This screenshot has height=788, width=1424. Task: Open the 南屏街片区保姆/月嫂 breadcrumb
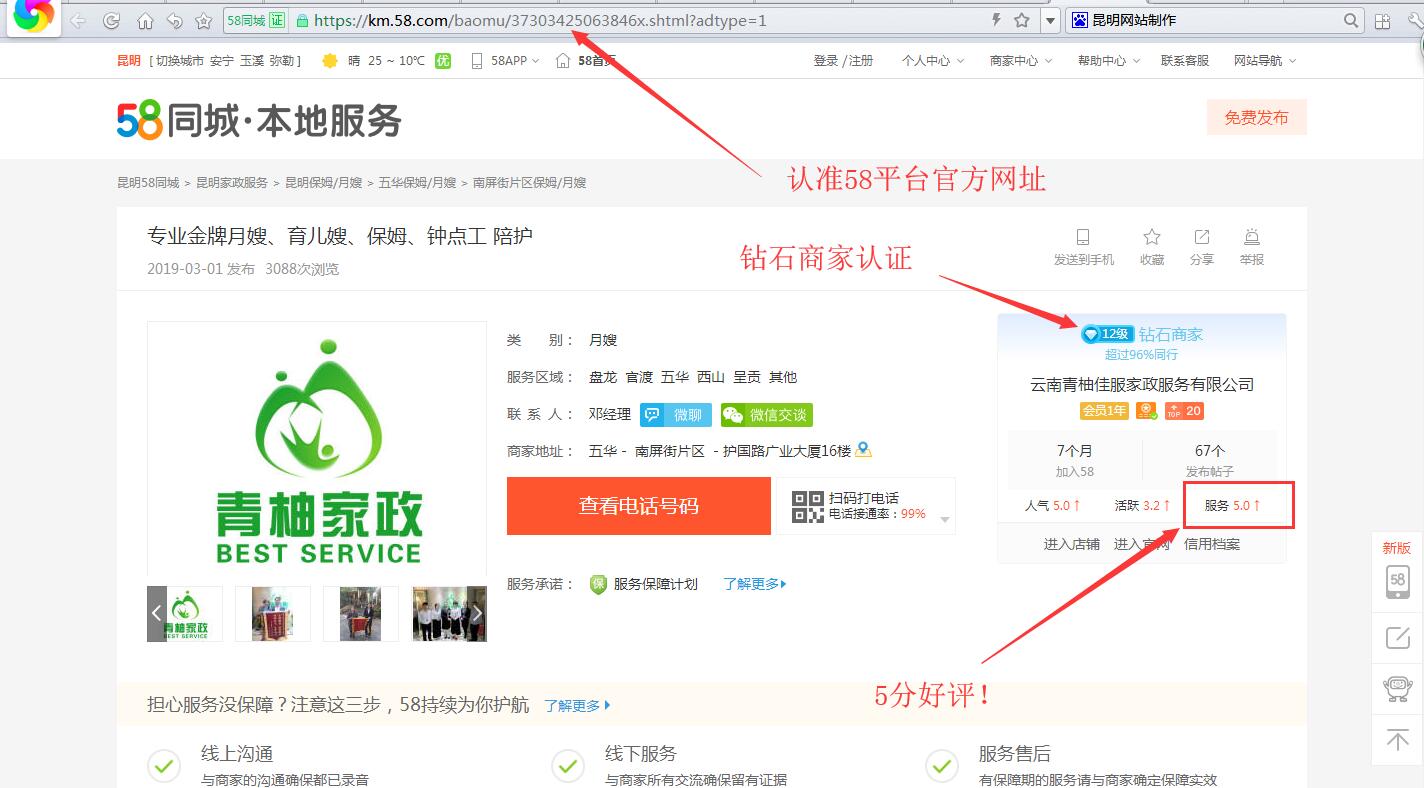pos(529,183)
